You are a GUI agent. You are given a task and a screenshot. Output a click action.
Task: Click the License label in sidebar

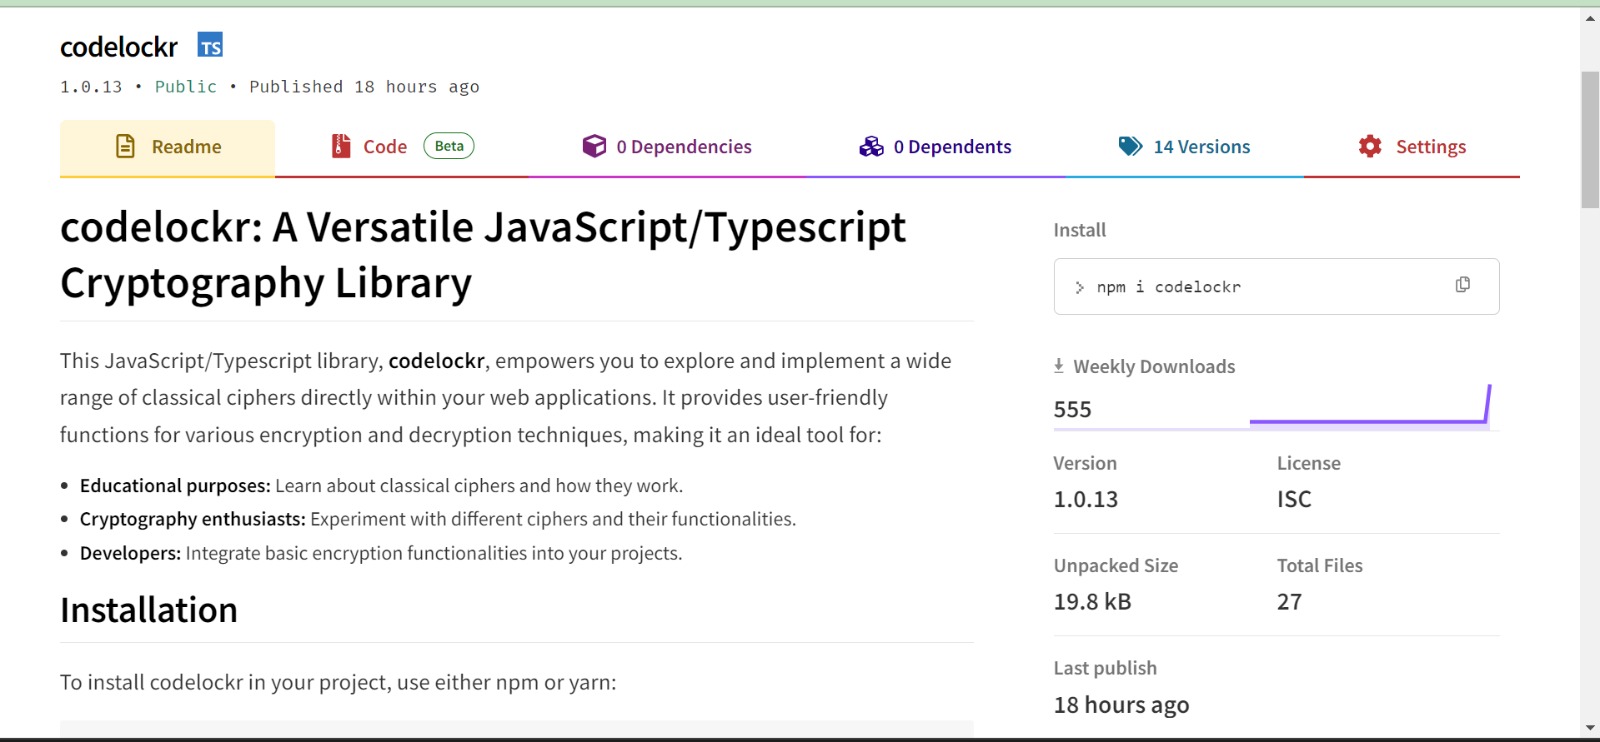click(1309, 463)
